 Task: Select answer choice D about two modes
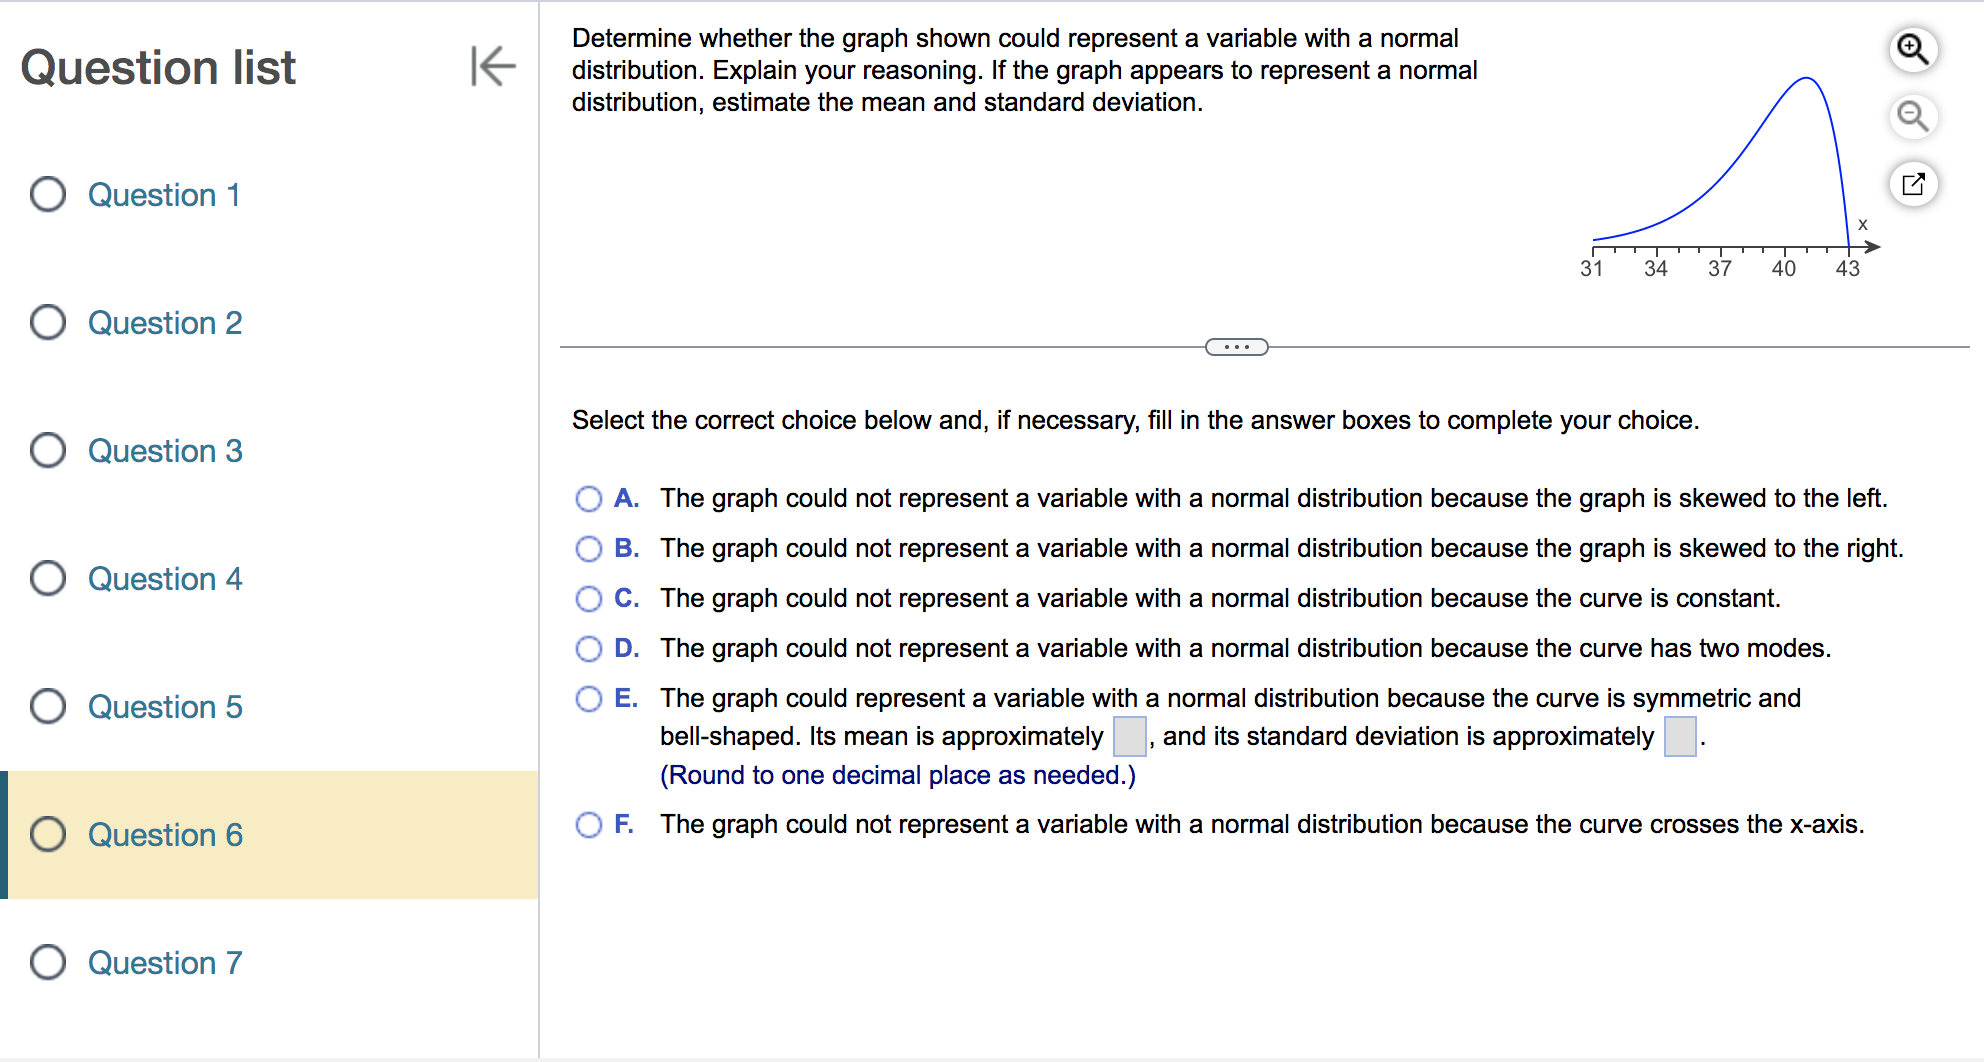(589, 648)
